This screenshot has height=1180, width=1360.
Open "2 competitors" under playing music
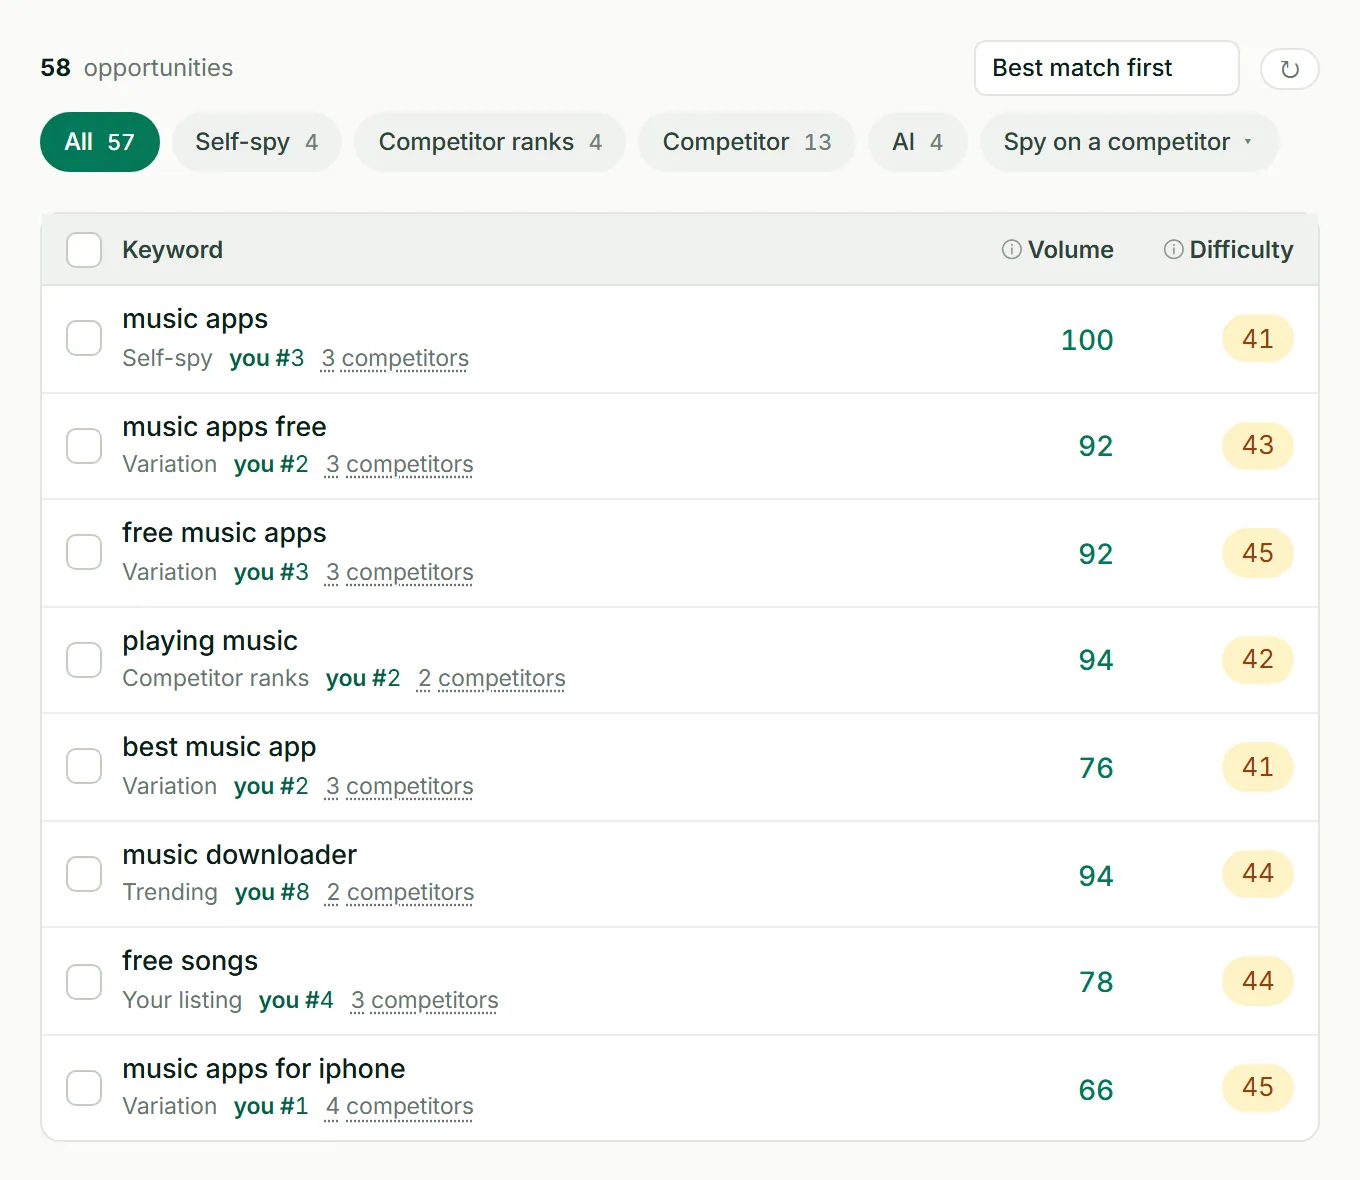[491, 678]
